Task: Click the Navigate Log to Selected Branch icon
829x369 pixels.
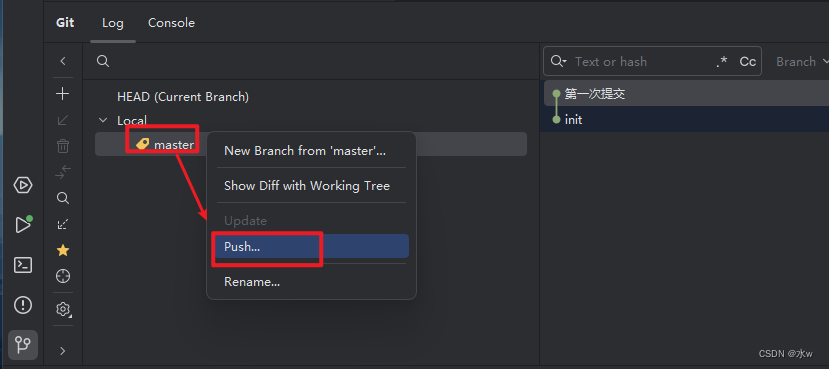Action: (x=63, y=276)
